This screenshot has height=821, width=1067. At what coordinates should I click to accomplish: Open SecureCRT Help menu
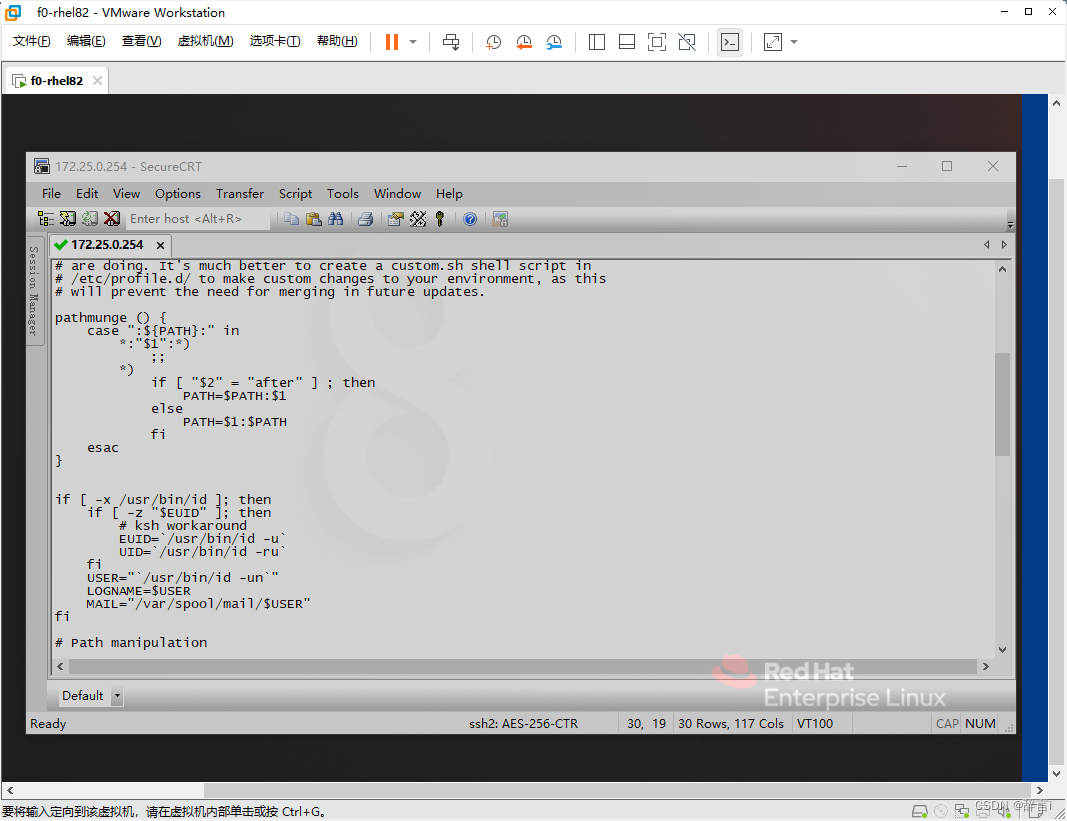point(449,193)
